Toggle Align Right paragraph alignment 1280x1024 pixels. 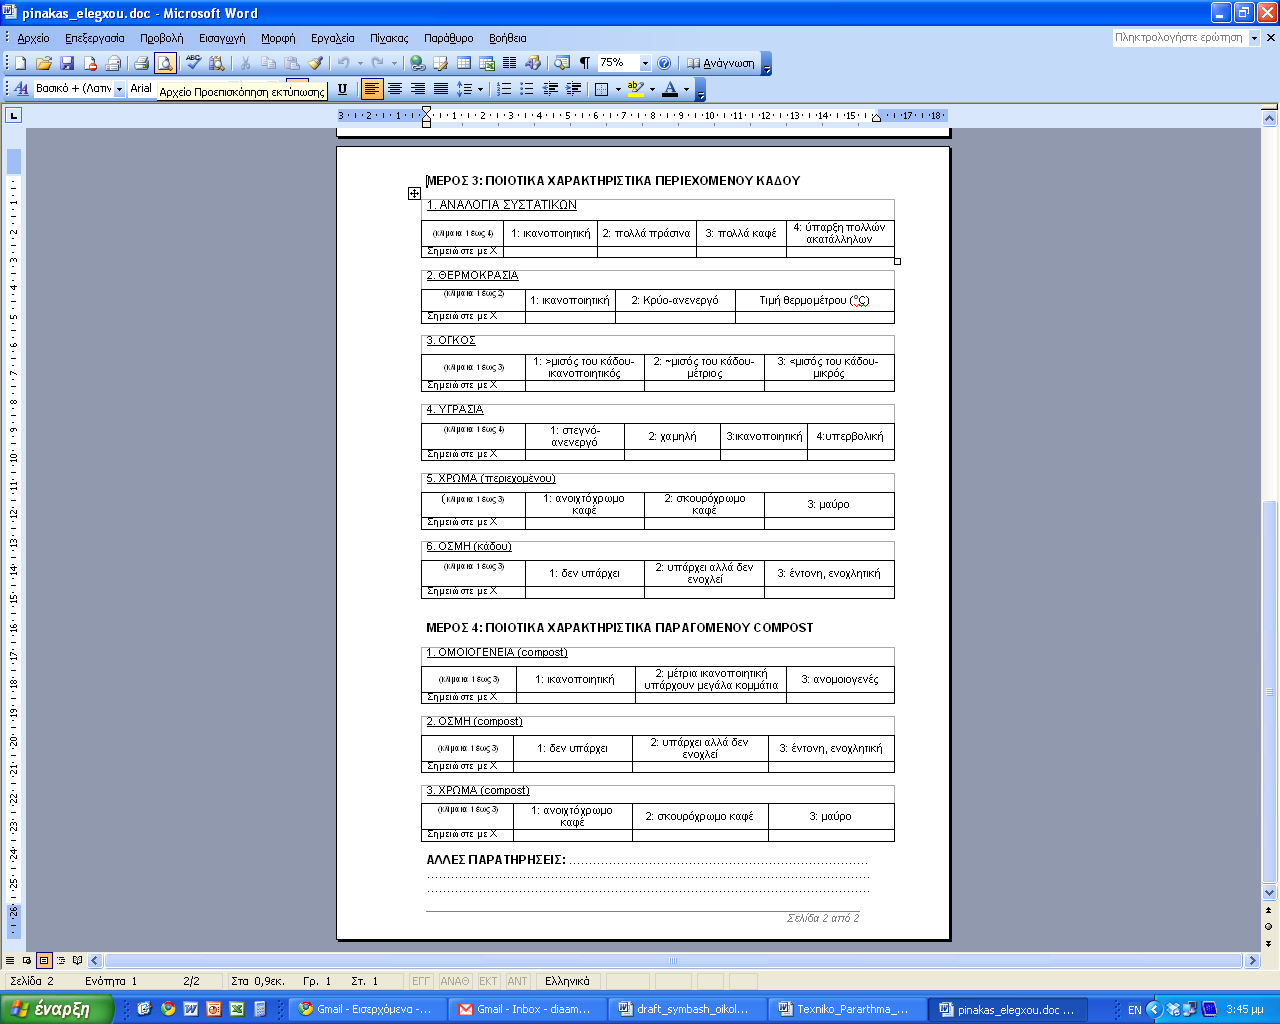coord(418,89)
